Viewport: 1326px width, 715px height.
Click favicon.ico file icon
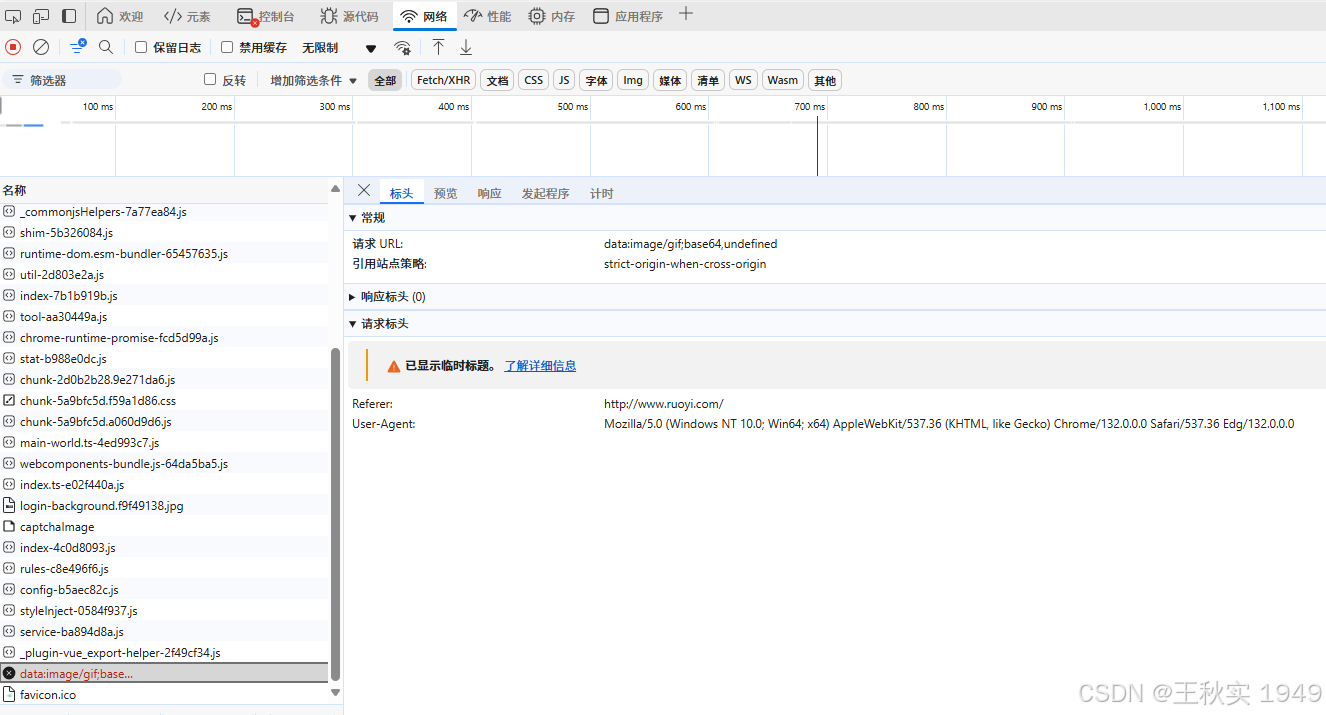point(9,694)
